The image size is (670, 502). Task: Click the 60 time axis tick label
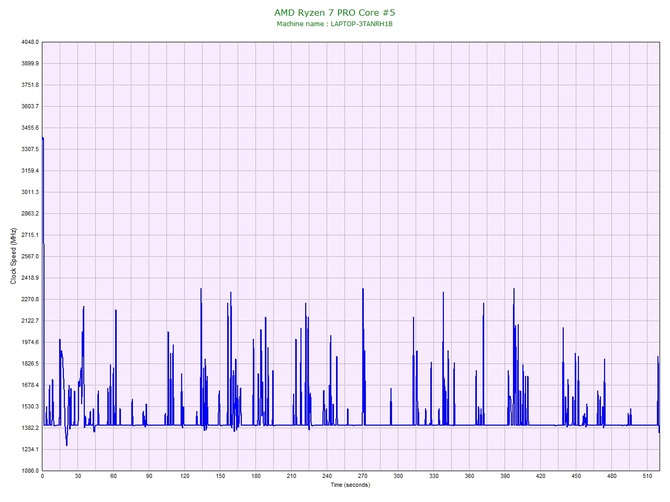(113, 476)
